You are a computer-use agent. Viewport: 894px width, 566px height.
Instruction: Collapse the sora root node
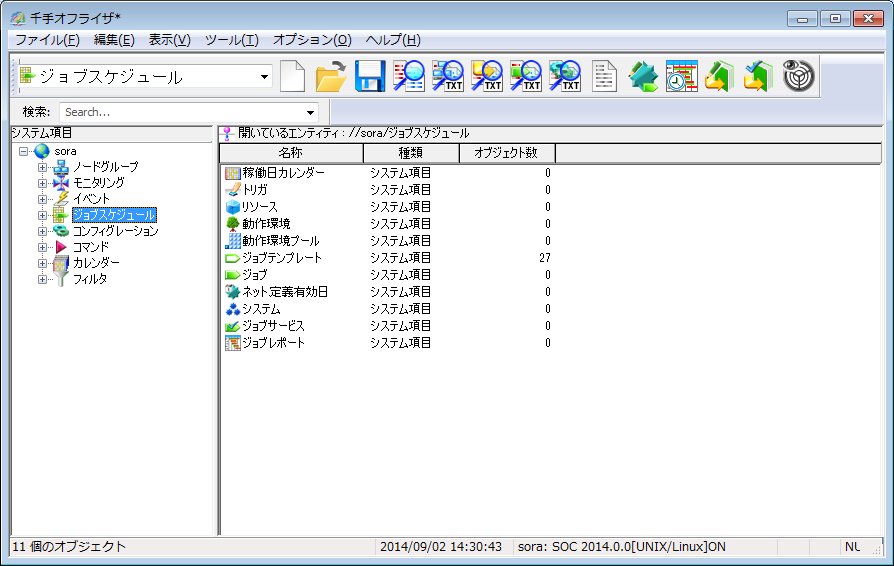click(23, 151)
